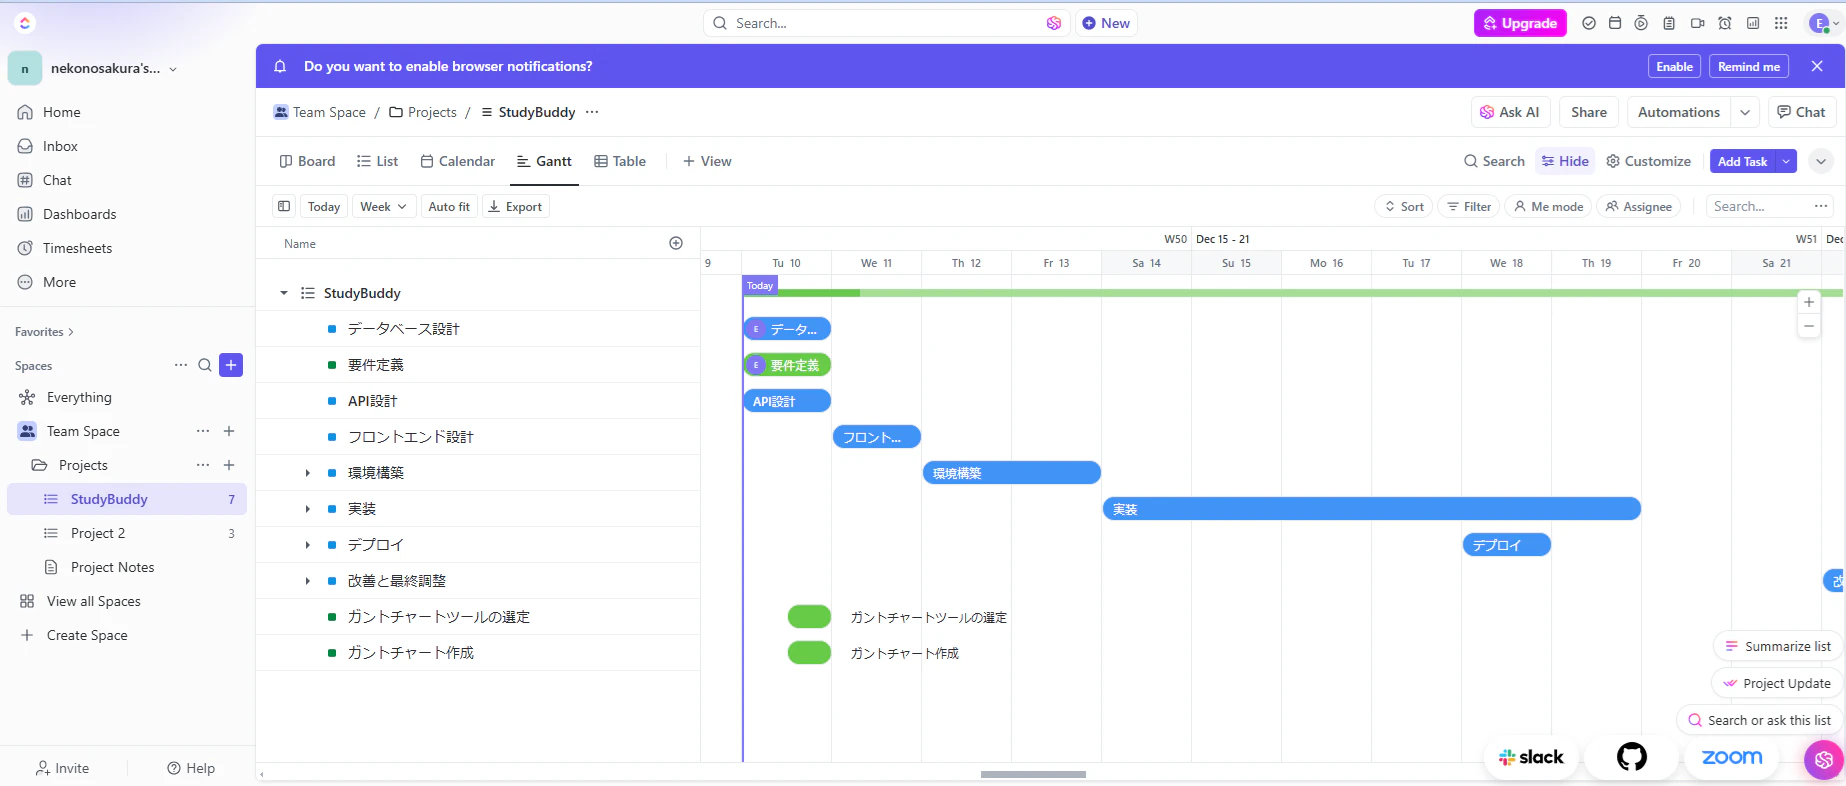Switch to the Calendar view tab
Screen dimensions: 1846x786
(x=457, y=161)
